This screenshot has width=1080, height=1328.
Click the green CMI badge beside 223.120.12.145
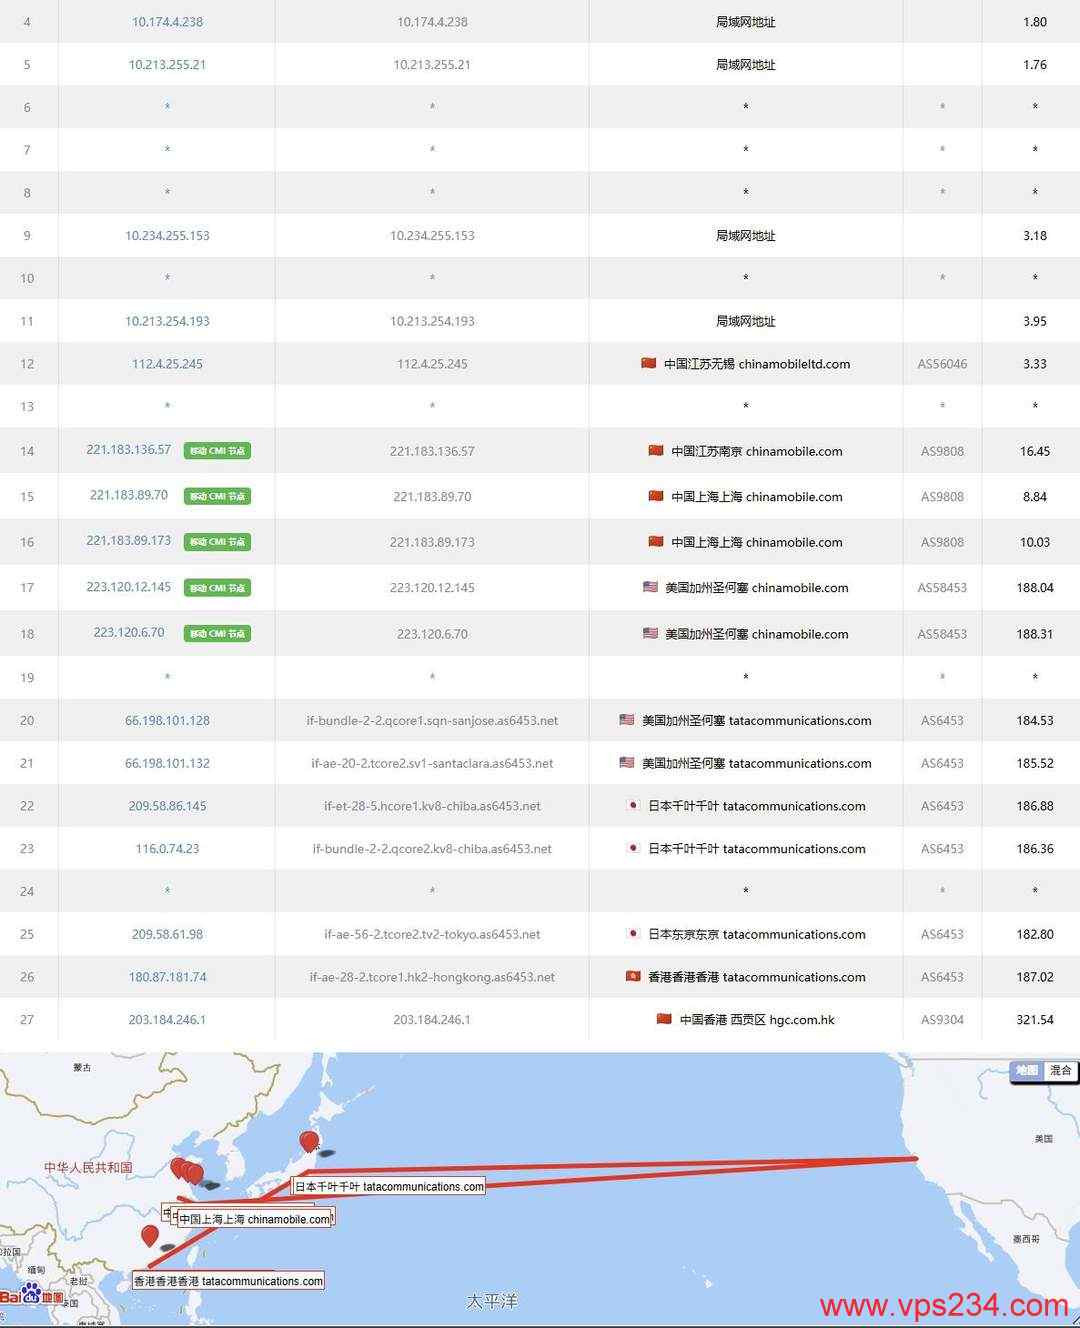point(217,588)
